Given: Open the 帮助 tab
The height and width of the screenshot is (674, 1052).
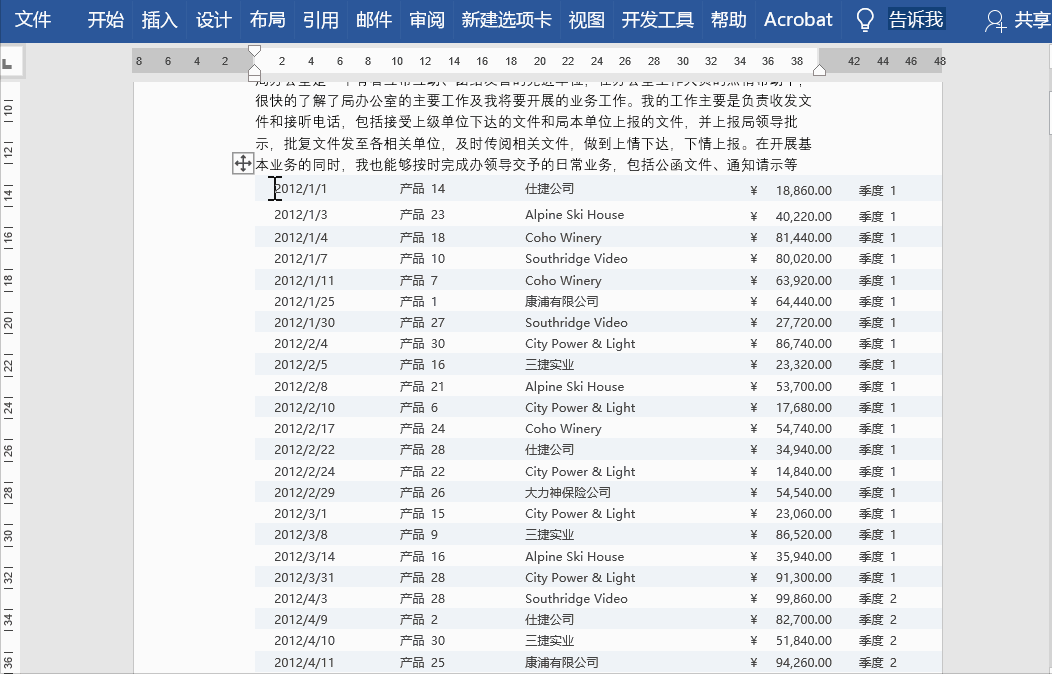Looking at the screenshot, I should point(729,19).
